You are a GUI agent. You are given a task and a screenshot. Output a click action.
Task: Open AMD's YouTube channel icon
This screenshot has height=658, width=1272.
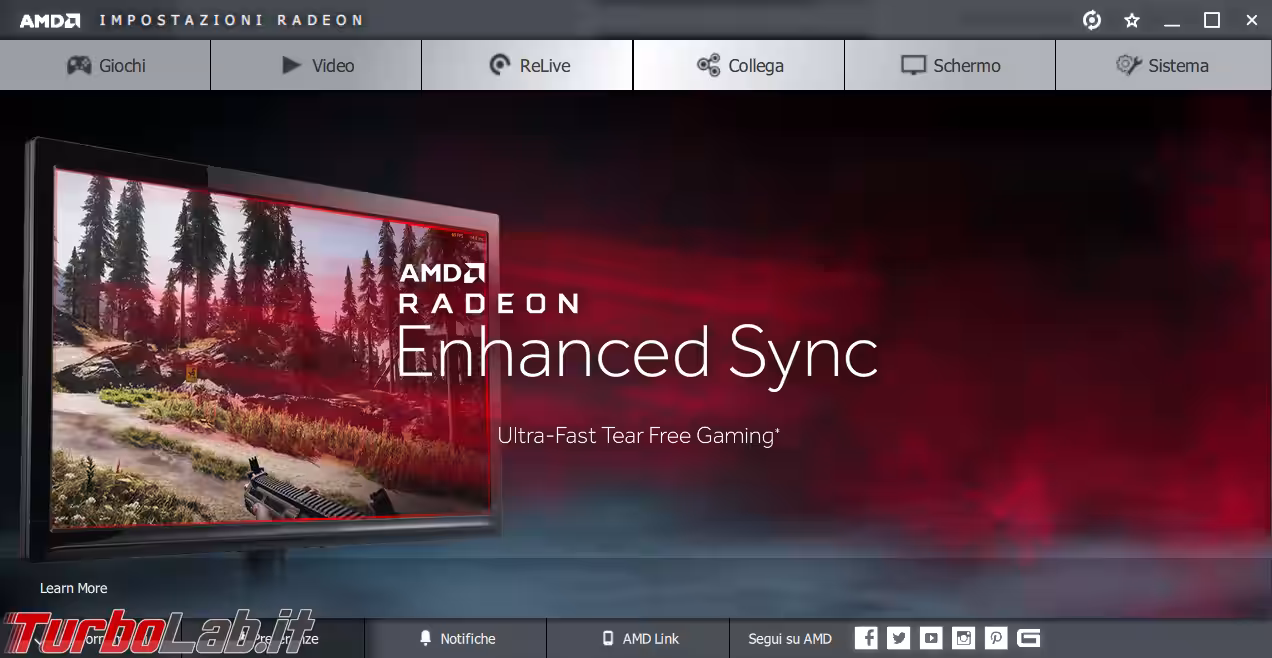coord(931,638)
